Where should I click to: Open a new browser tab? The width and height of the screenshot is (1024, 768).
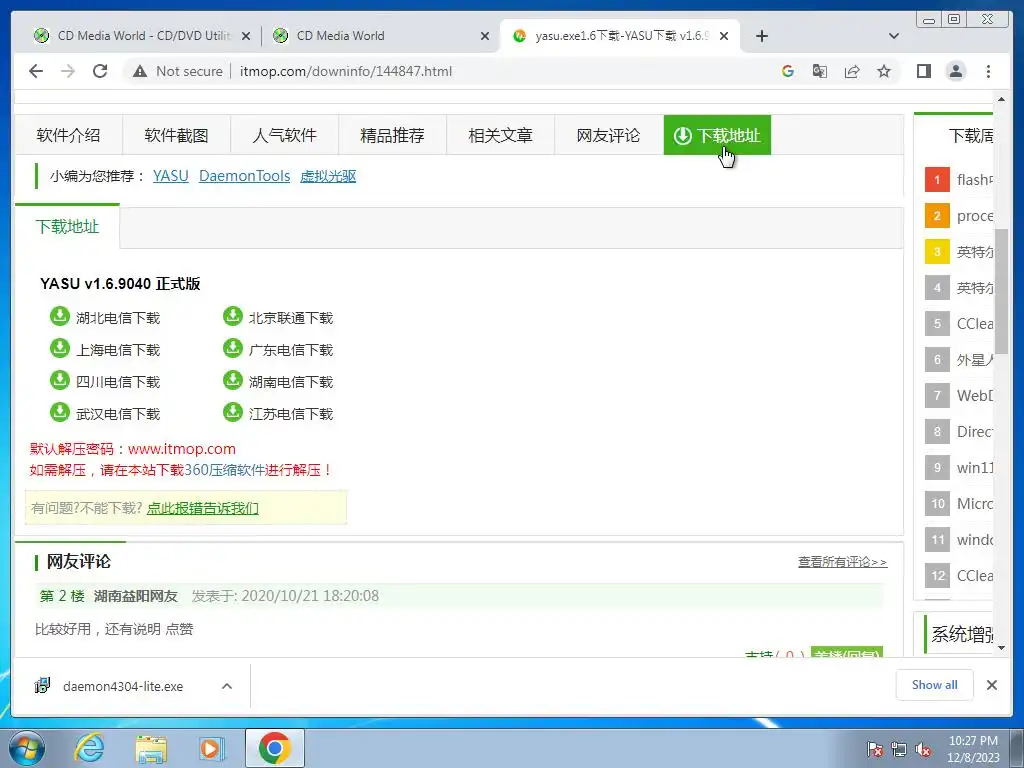point(761,36)
